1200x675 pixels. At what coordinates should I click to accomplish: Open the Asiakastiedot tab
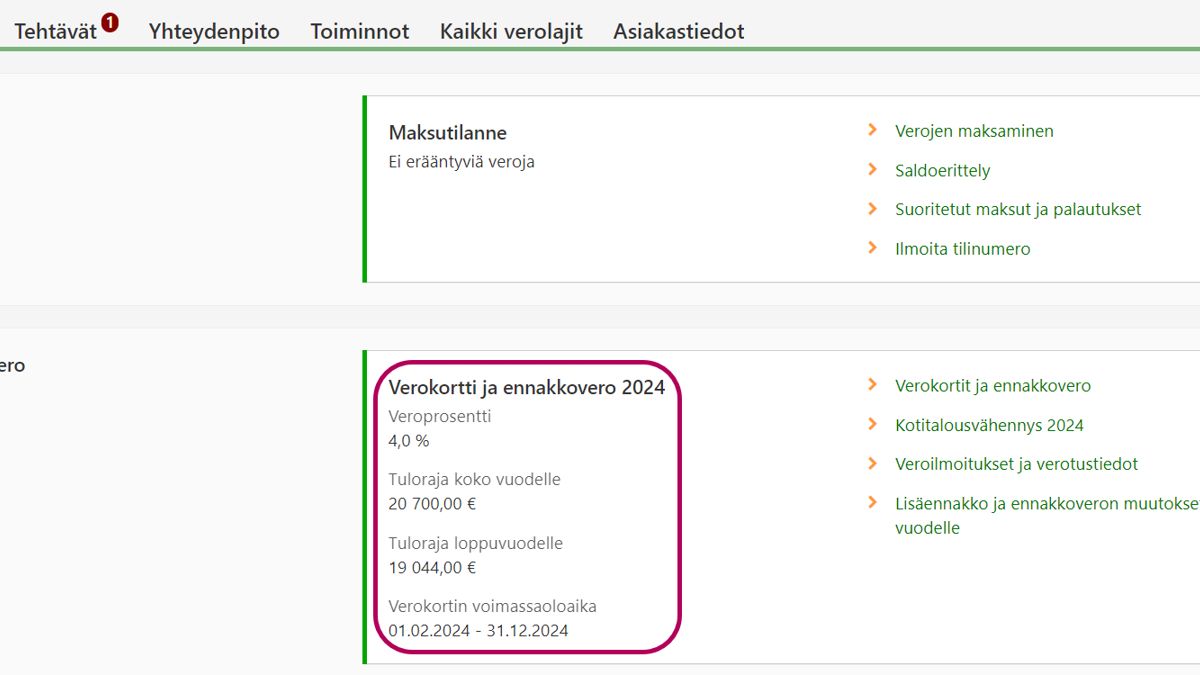point(678,32)
